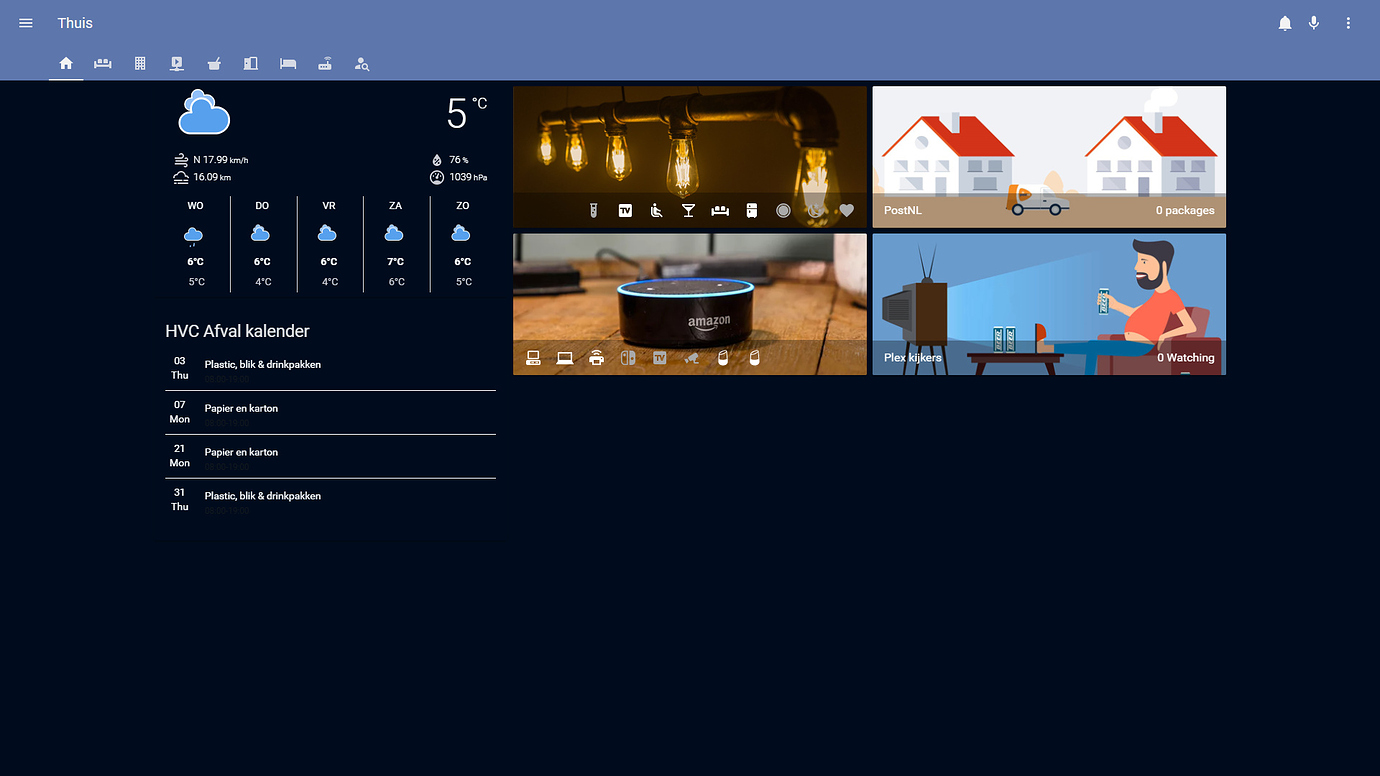Open the kitchen tab with the pot icon
The height and width of the screenshot is (776, 1380).
click(x=214, y=63)
